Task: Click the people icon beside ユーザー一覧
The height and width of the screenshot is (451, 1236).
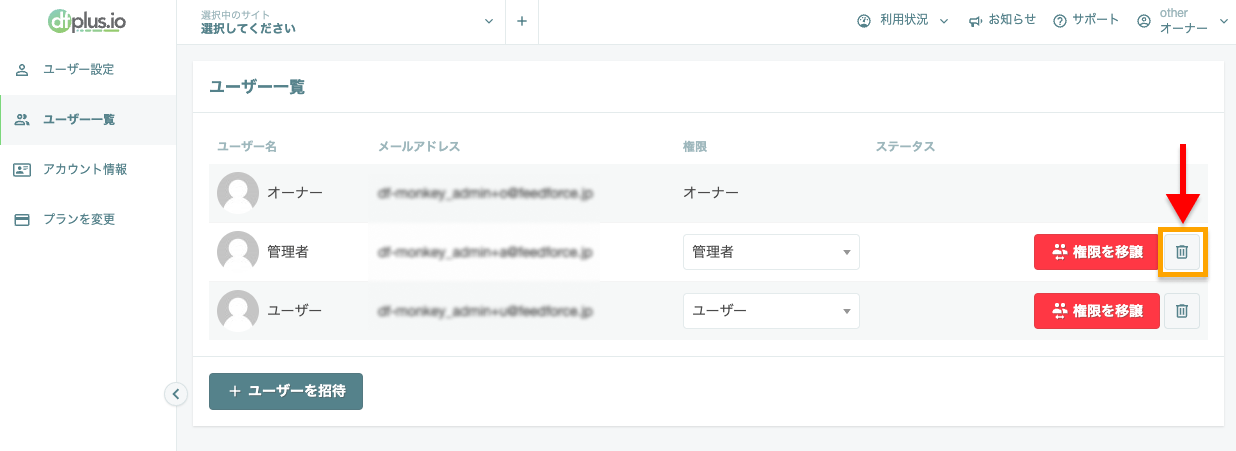Action: [22, 120]
